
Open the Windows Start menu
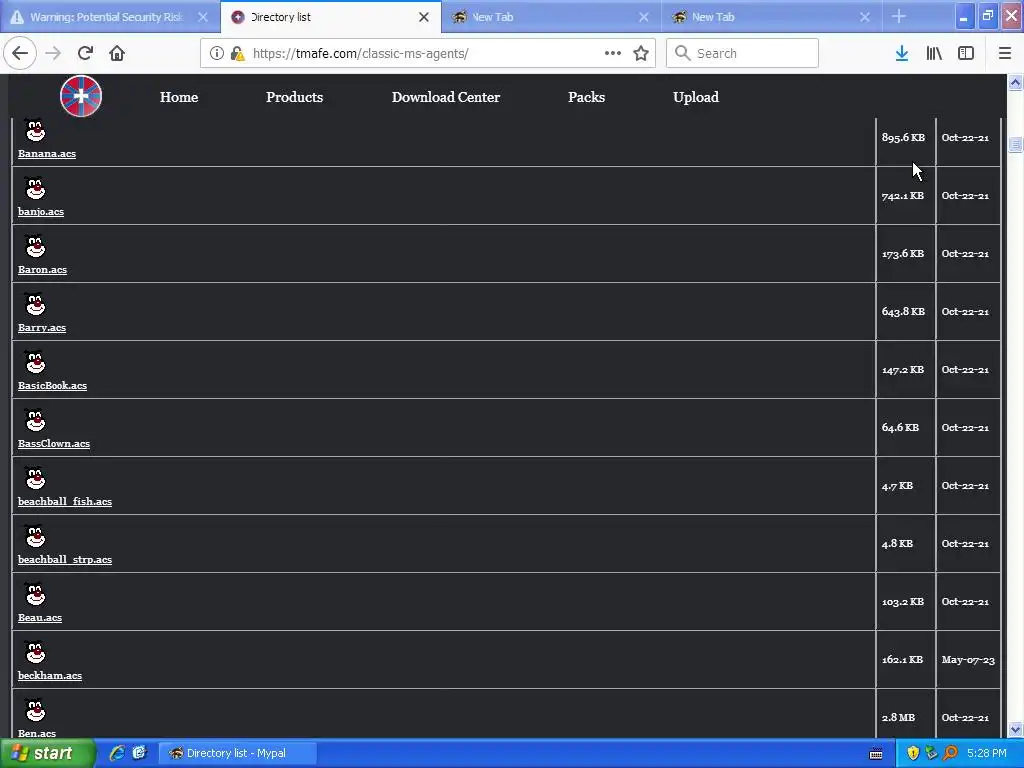(x=46, y=753)
